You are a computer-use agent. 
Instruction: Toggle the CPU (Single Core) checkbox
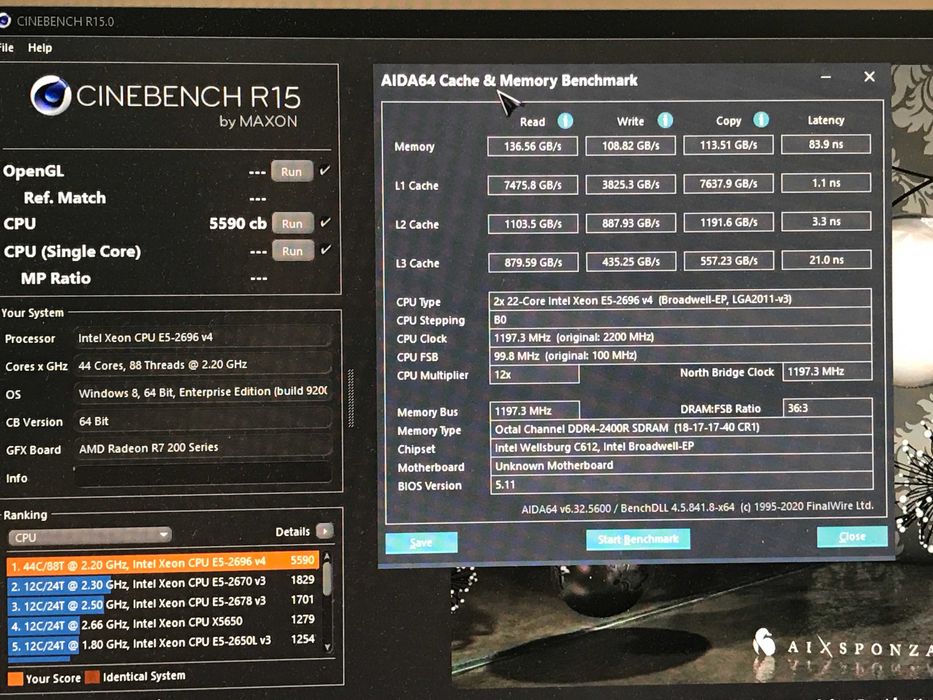(325, 250)
